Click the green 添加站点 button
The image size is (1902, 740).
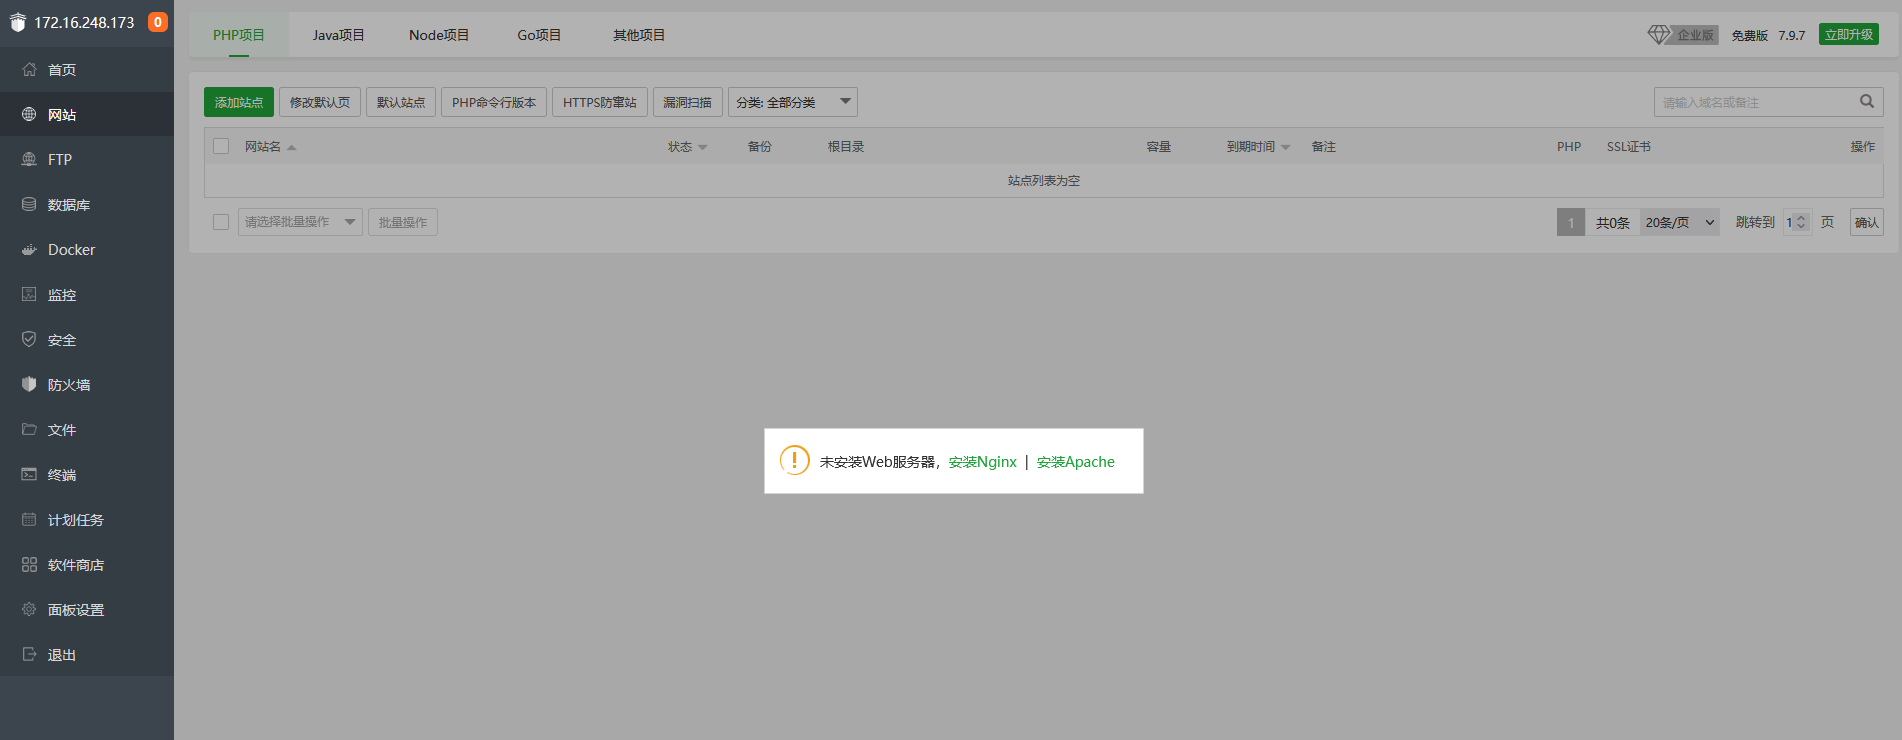coord(239,102)
